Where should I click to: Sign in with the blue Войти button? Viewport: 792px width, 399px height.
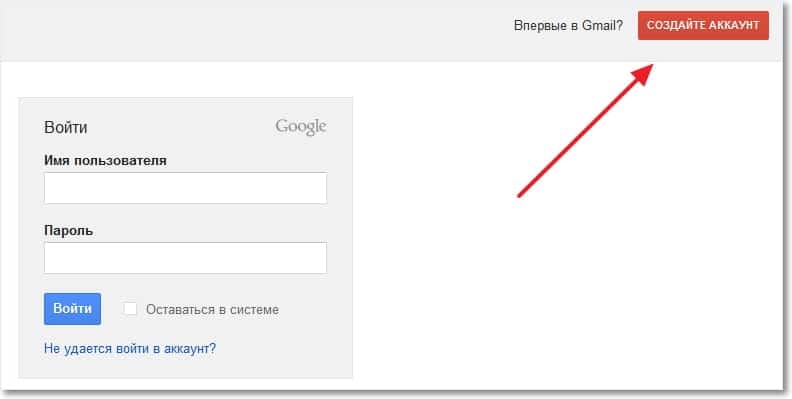72,309
